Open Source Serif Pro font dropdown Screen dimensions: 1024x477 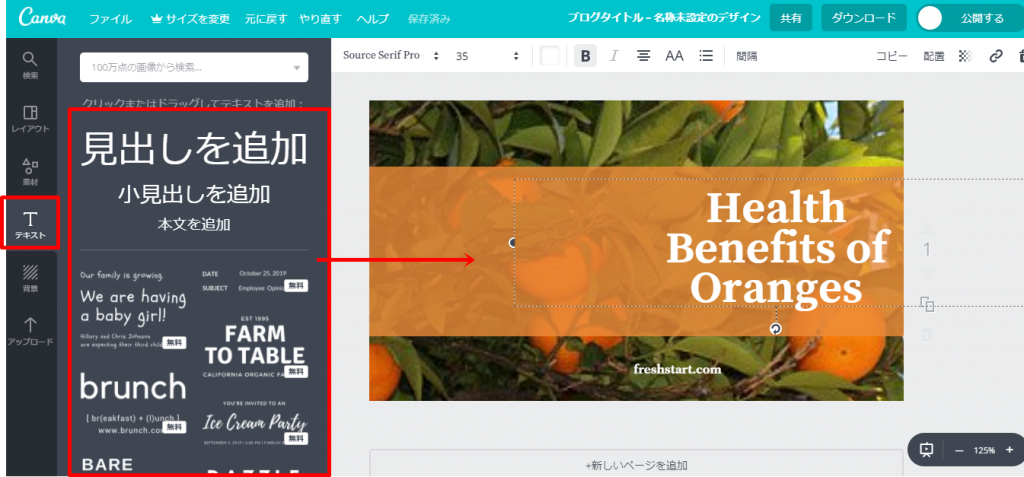click(391, 56)
